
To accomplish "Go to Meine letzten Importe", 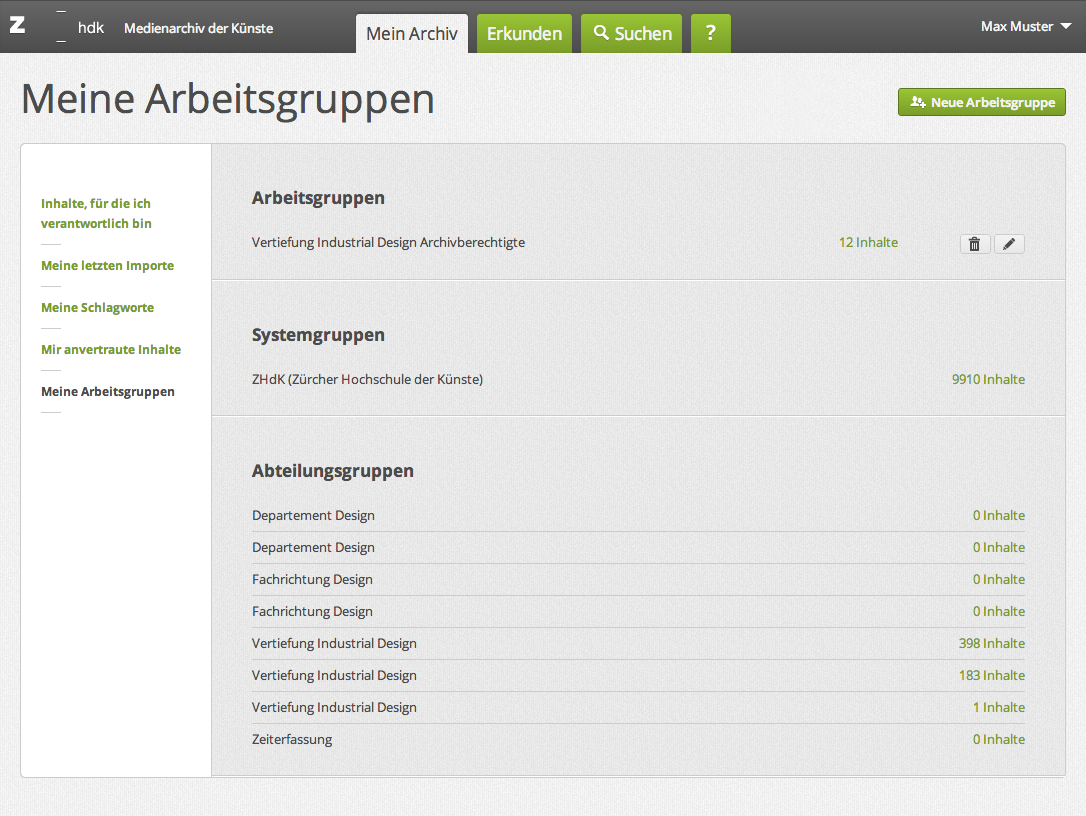I will 107,266.
